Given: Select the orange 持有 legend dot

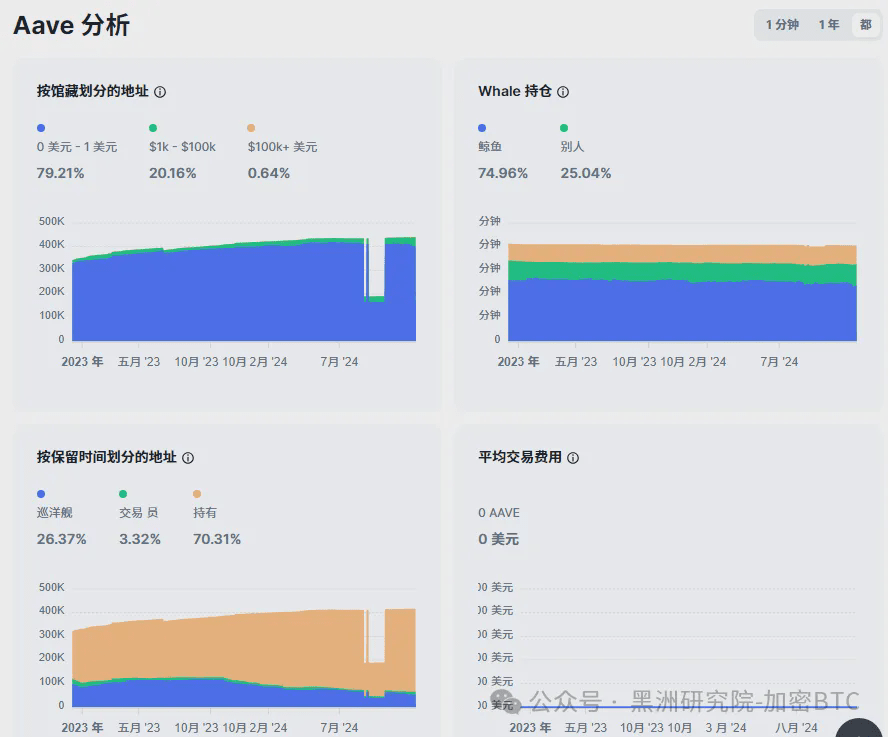Looking at the screenshot, I should 197,494.
